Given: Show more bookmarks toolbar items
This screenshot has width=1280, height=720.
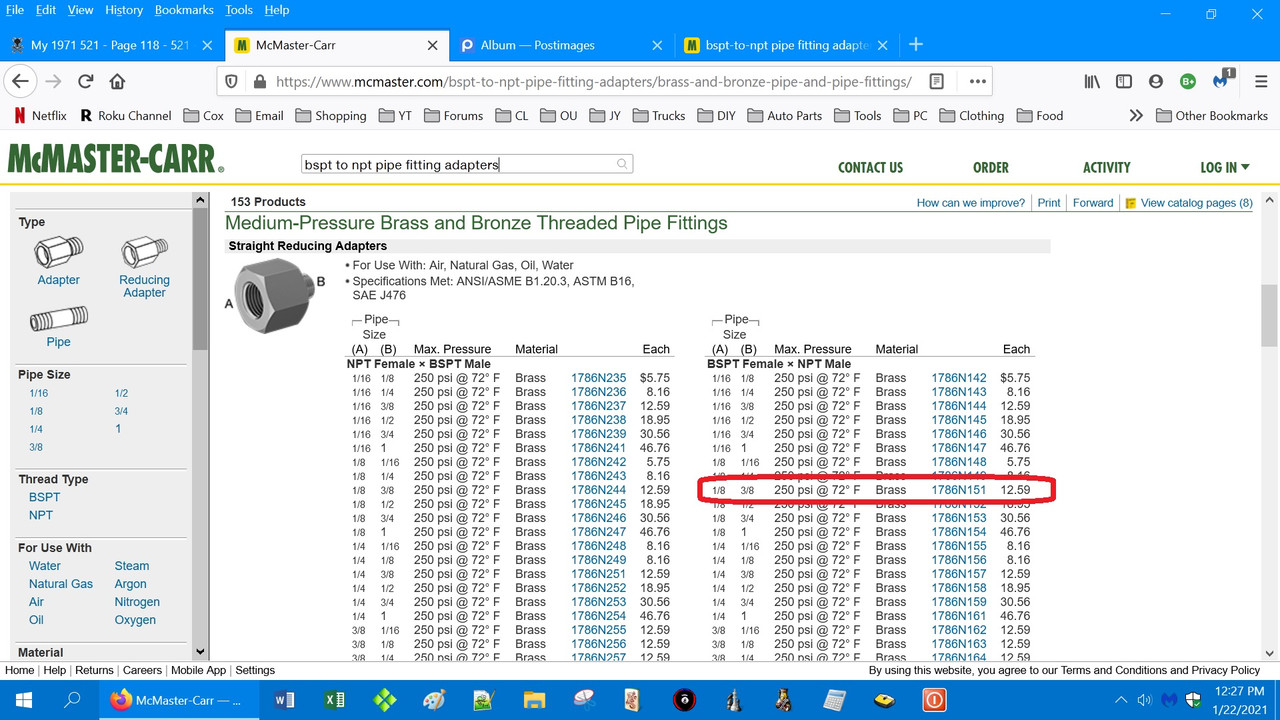Looking at the screenshot, I should (x=1136, y=115).
